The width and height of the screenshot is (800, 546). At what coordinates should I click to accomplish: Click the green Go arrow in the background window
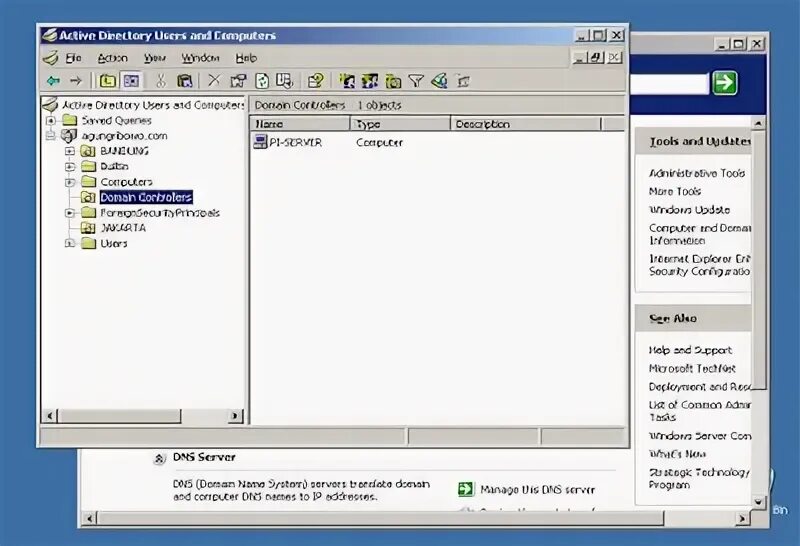(725, 83)
